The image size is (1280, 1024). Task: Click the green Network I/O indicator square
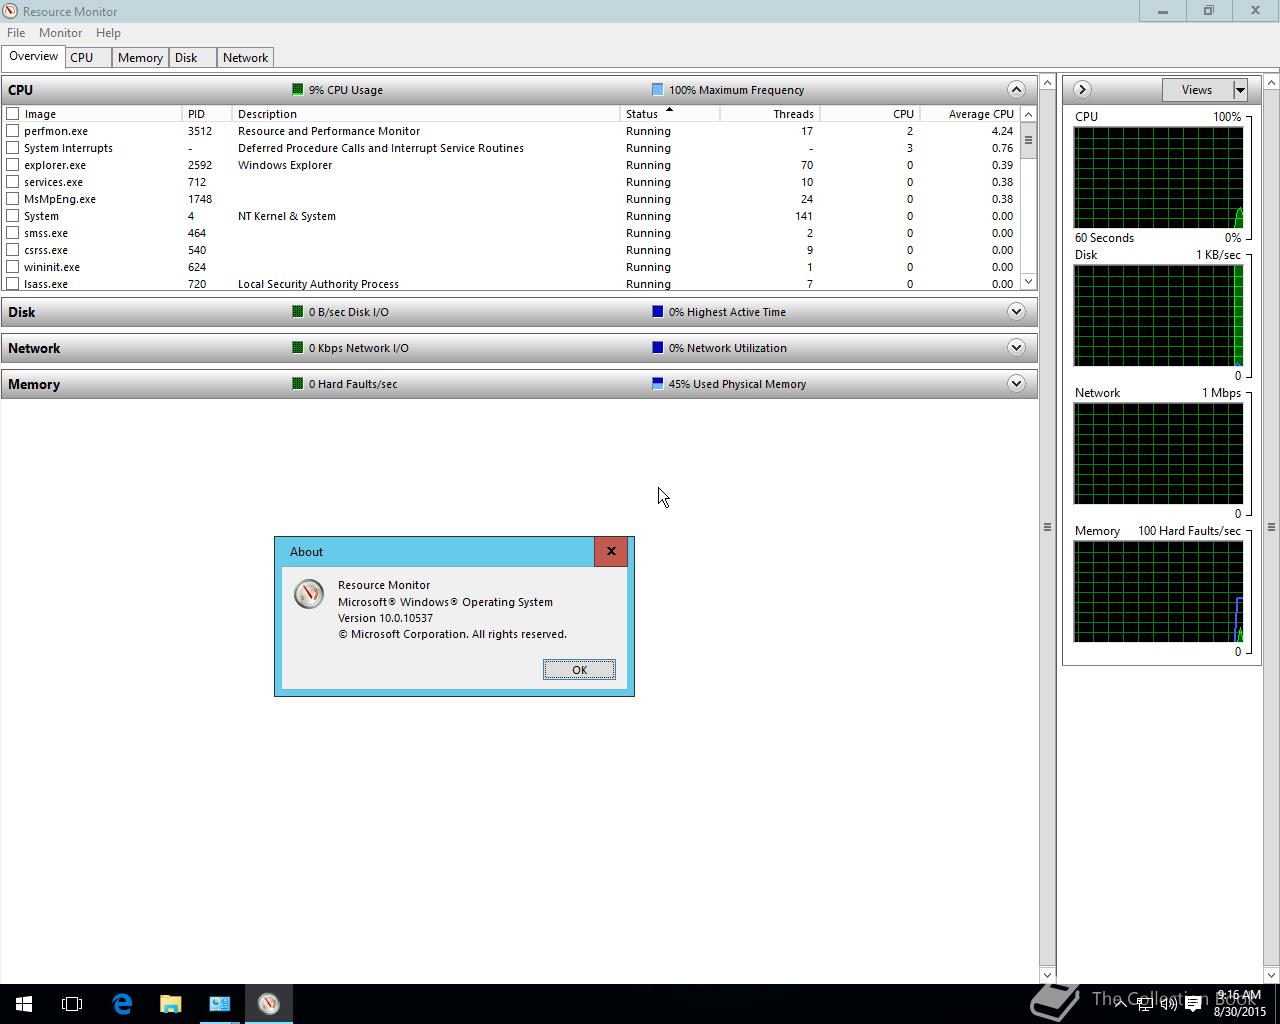[x=297, y=348]
